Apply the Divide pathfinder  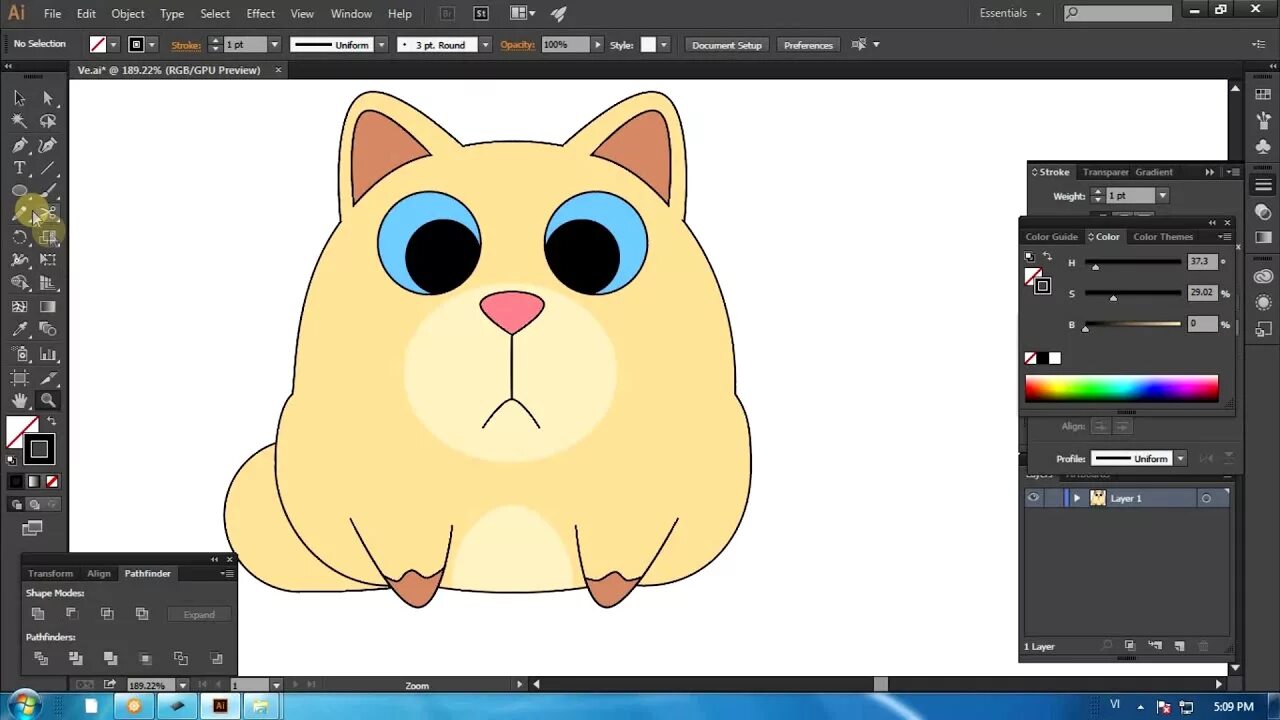41,658
